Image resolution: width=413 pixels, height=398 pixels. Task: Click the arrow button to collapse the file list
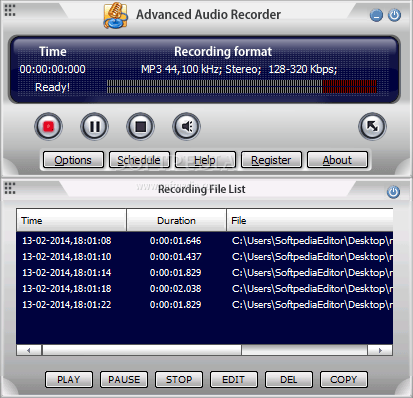(x=372, y=126)
